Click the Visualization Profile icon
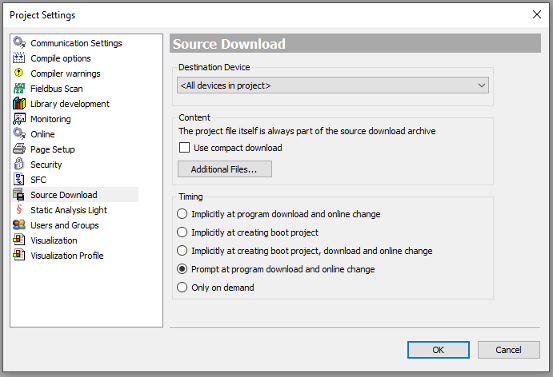The width and height of the screenshot is (553, 377). 19,255
